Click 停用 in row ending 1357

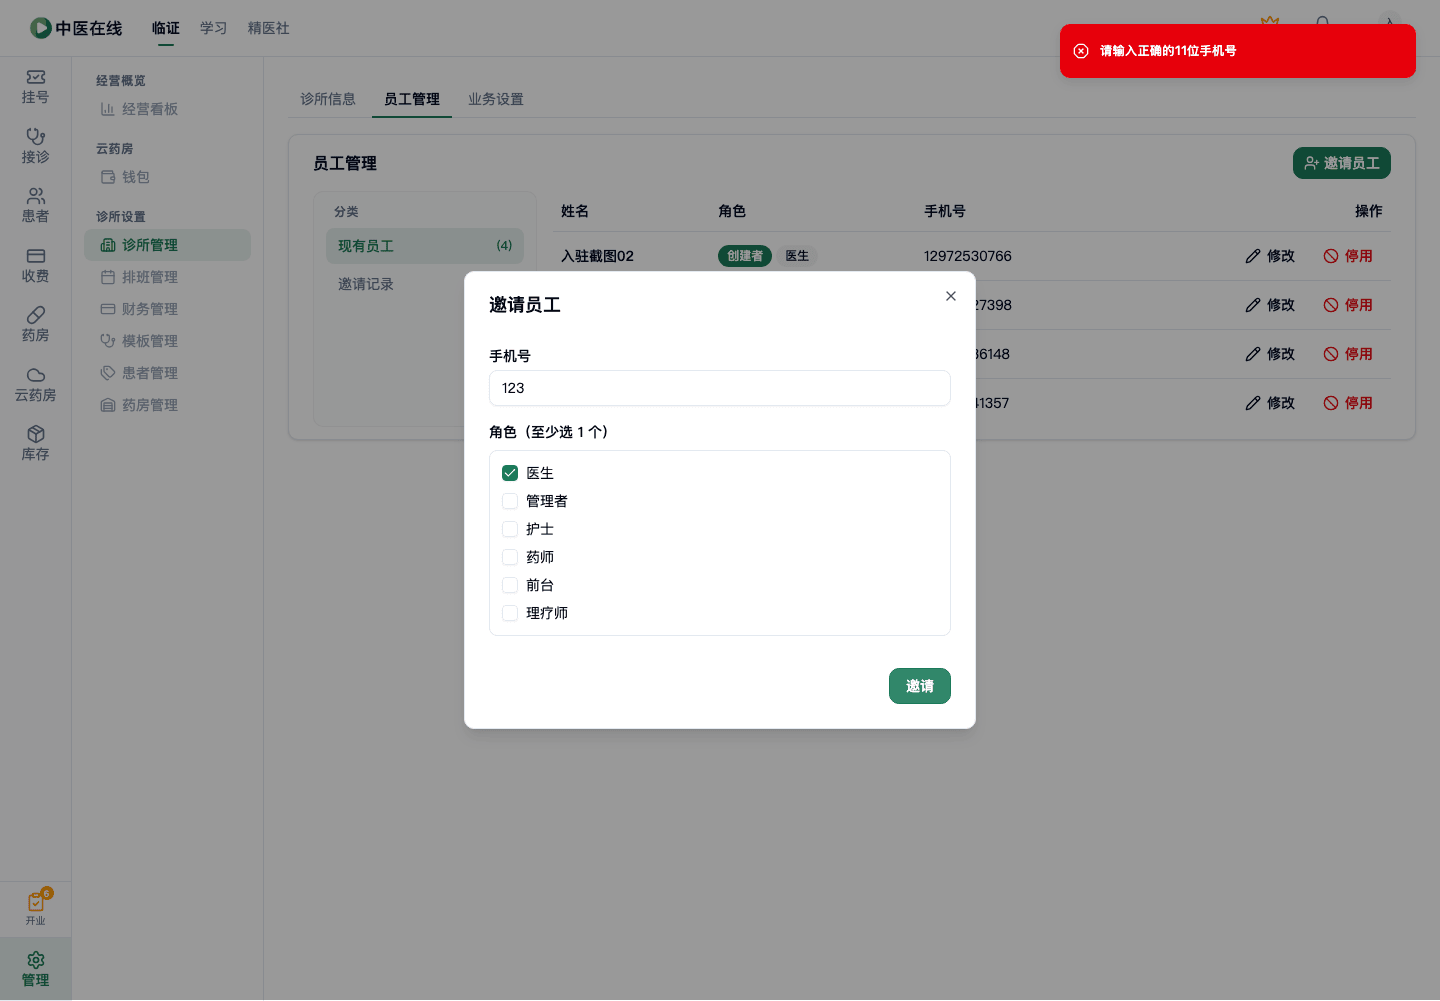click(1348, 403)
